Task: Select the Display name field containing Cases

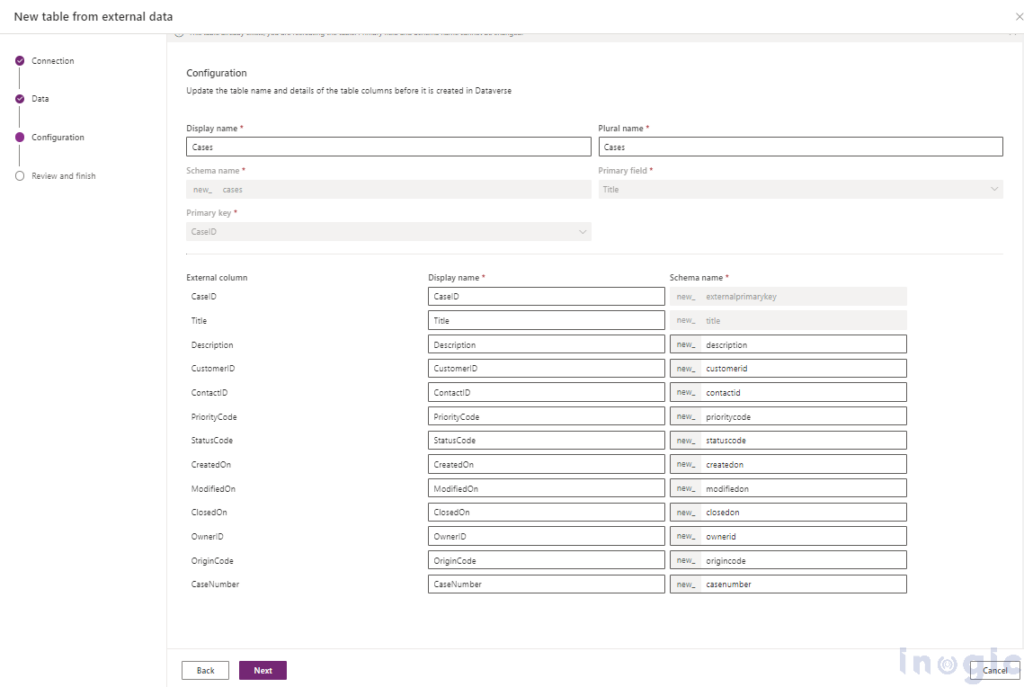Action: point(388,146)
